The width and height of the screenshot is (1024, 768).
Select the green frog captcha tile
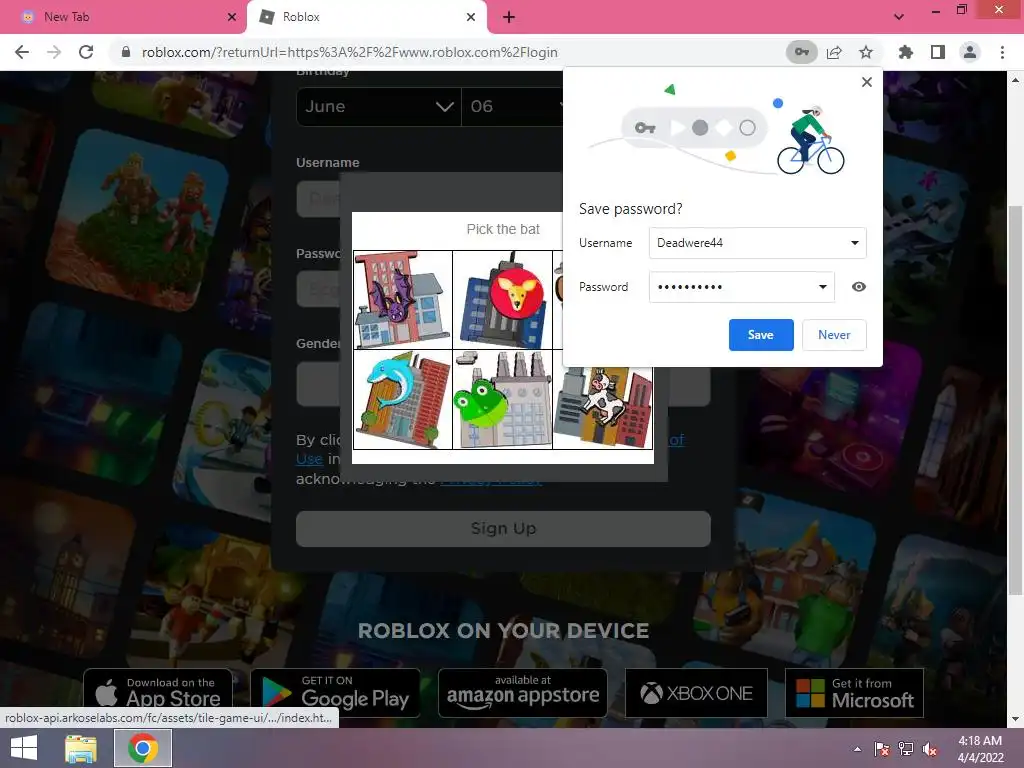tap(502, 400)
